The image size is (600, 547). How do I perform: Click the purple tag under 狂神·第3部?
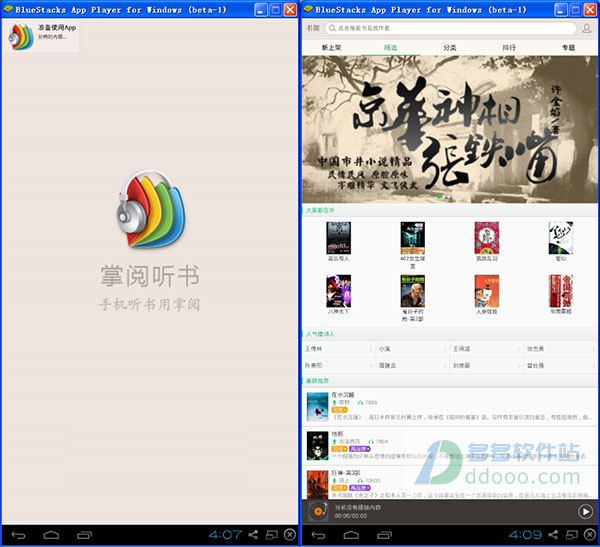[x=360, y=488]
